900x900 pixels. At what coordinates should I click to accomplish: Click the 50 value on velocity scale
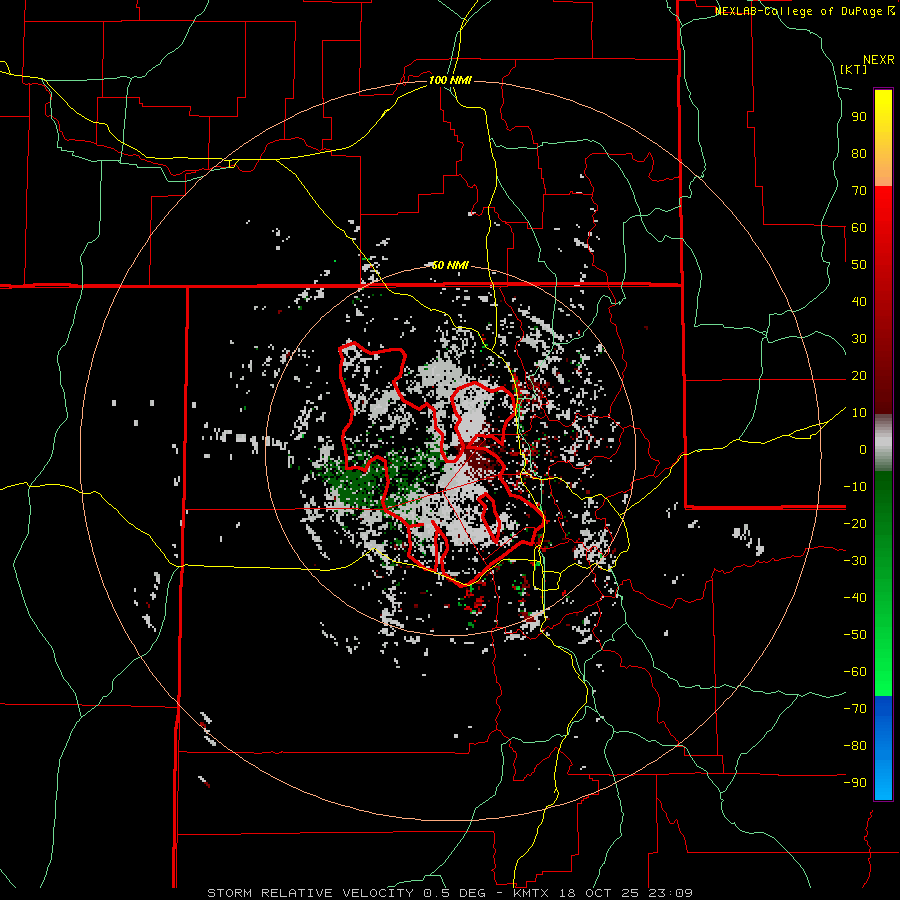859,265
